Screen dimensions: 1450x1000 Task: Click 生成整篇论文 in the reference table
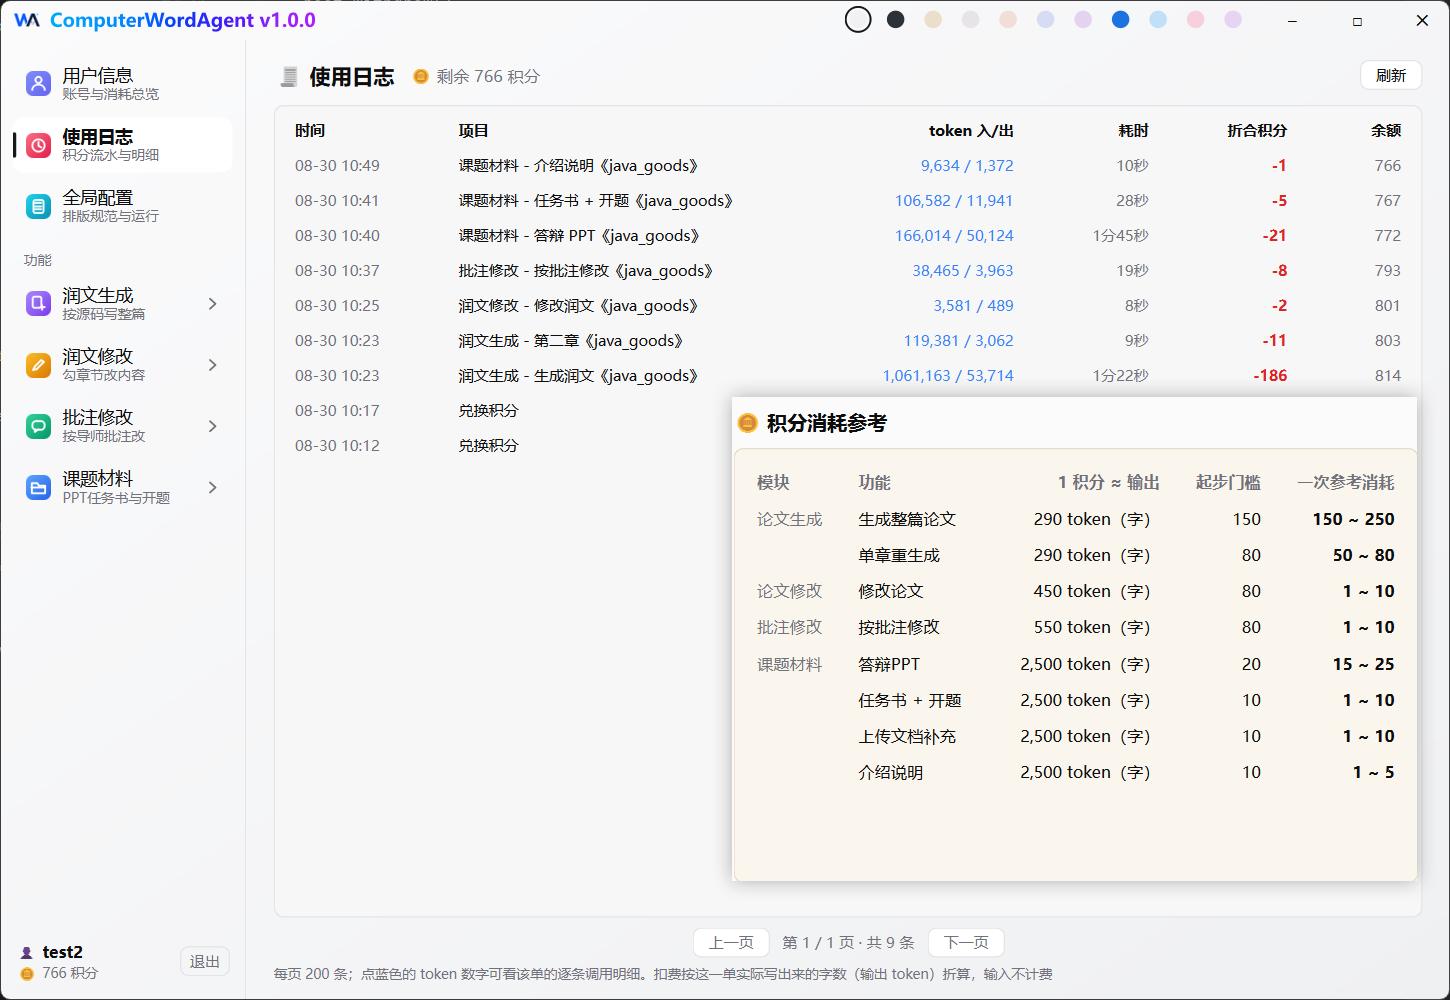907,520
